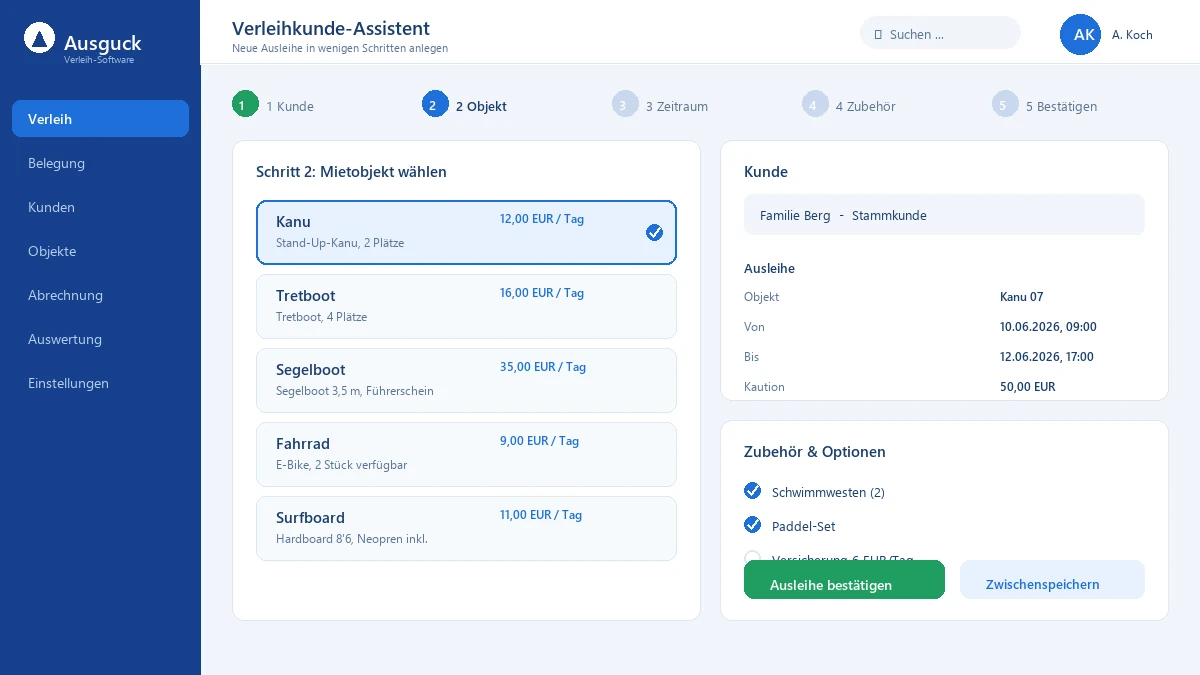1200x675 pixels.
Task: Click the Ausguck logo icon
Action: [39, 39]
